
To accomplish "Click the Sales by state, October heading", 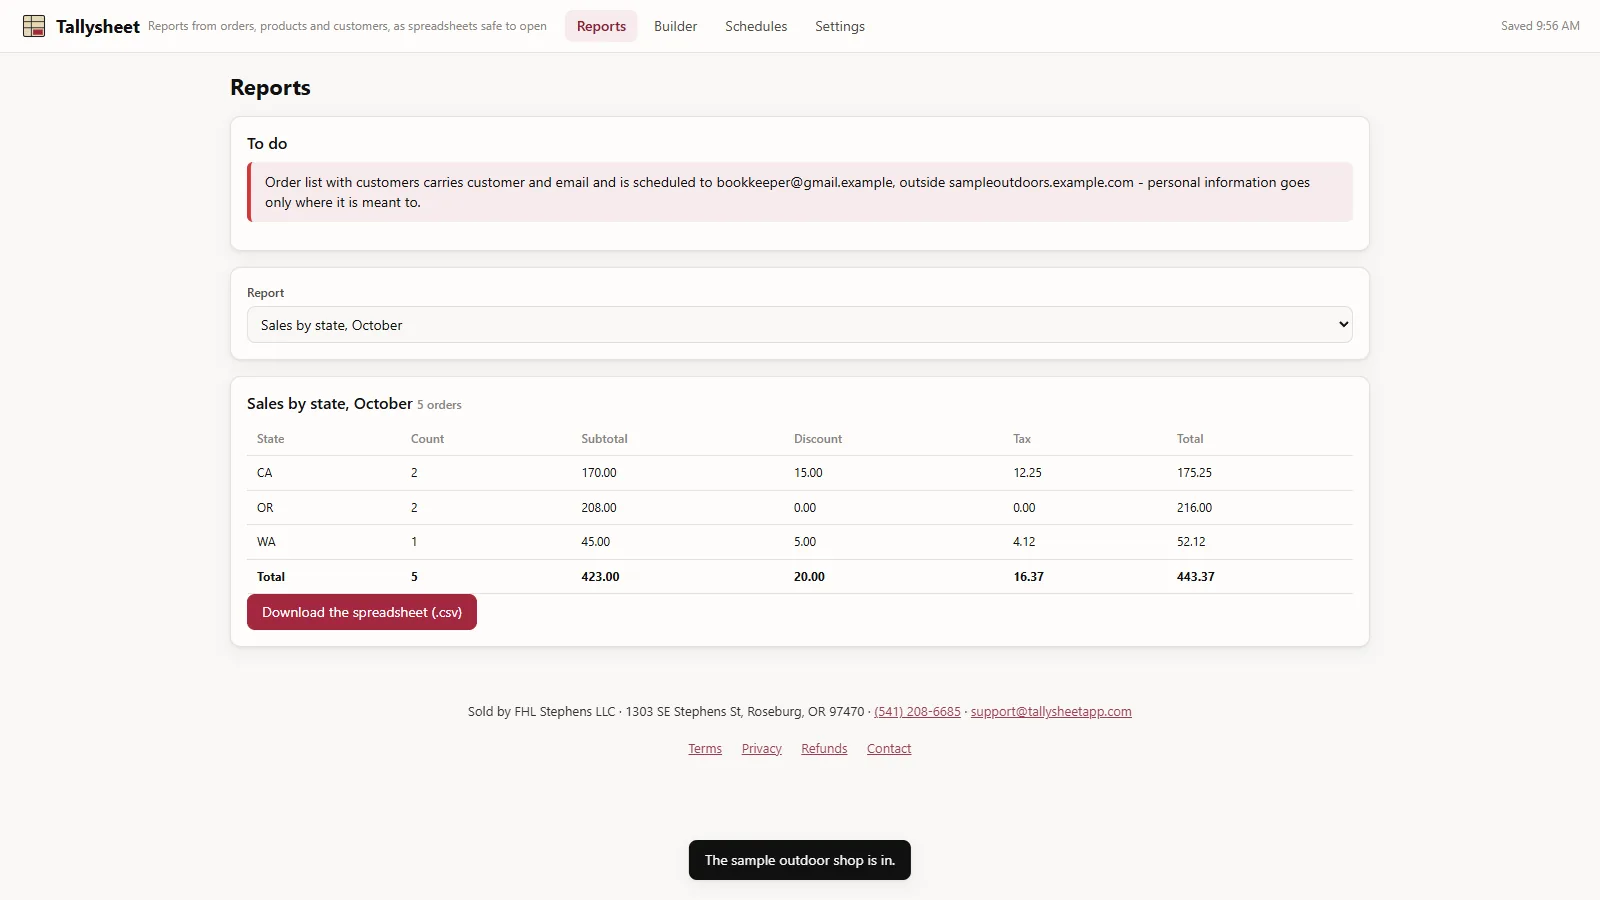I will click(330, 404).
